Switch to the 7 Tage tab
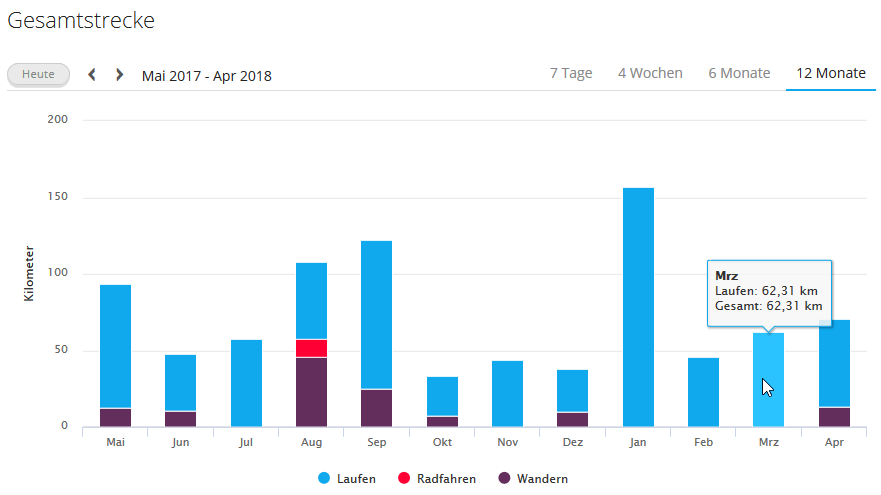 570,73
